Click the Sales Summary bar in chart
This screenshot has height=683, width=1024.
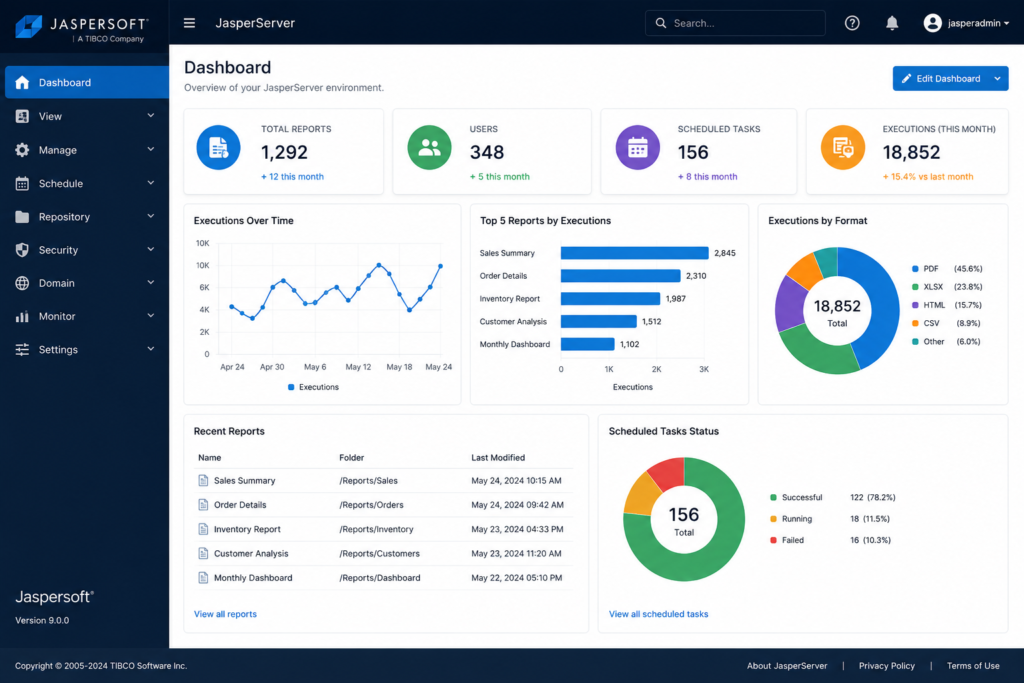point(634,253)
